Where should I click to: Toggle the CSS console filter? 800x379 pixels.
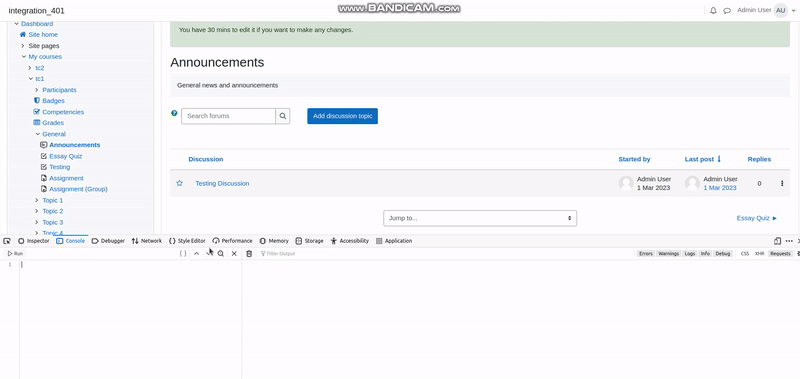(745, 254)
